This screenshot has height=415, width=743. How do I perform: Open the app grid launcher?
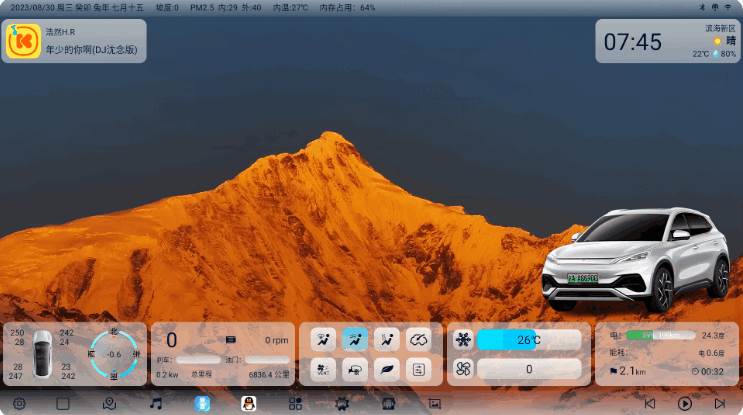pos(295,403)
